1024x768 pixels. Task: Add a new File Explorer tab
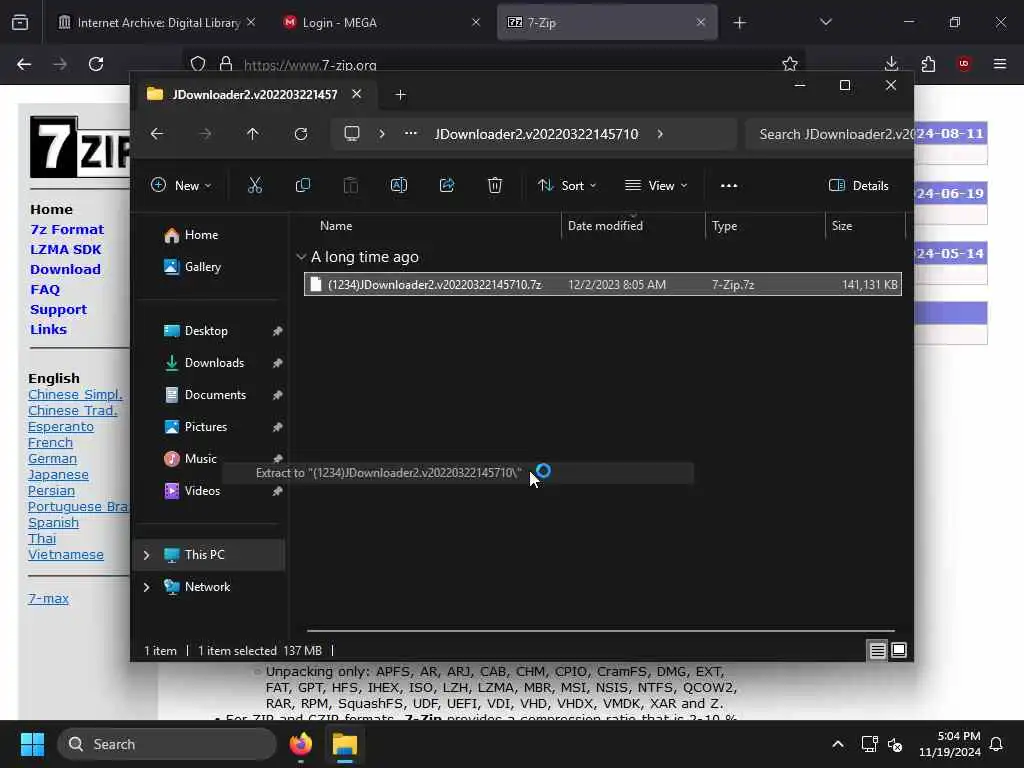pyautogui.click(x=400, y=95)
